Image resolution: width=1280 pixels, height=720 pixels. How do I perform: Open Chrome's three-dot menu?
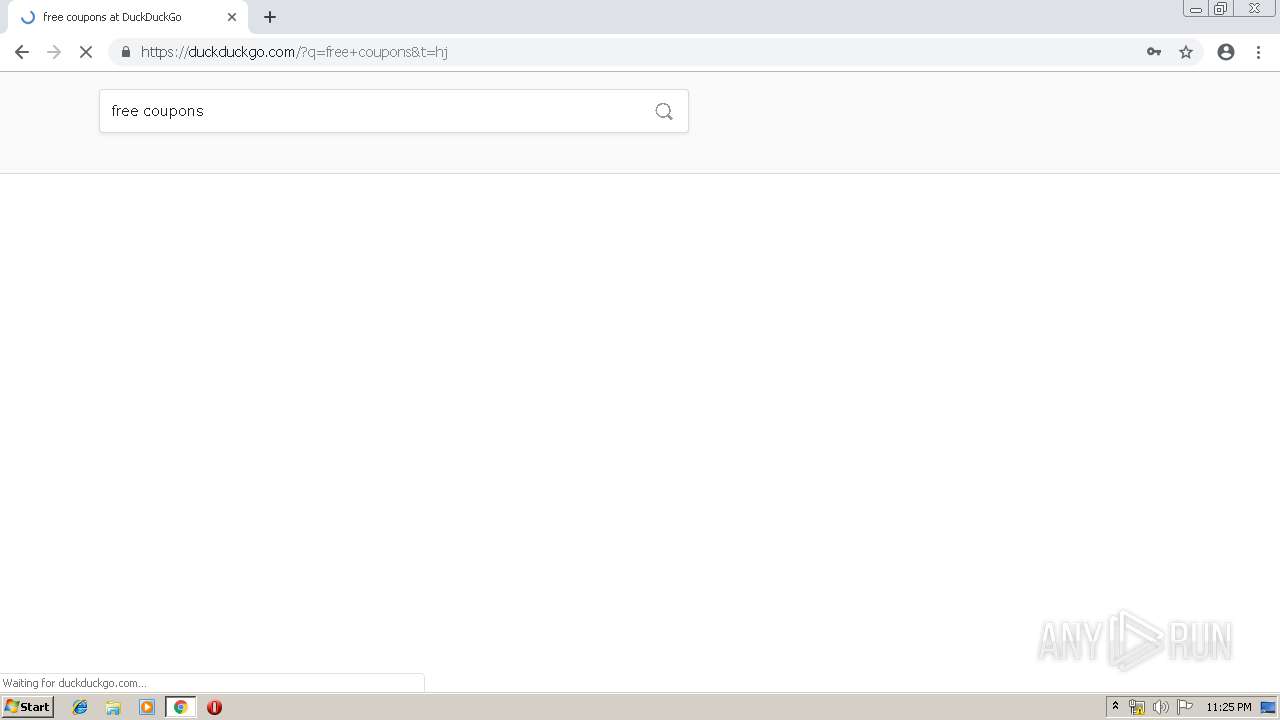(x=1259, y=52)
